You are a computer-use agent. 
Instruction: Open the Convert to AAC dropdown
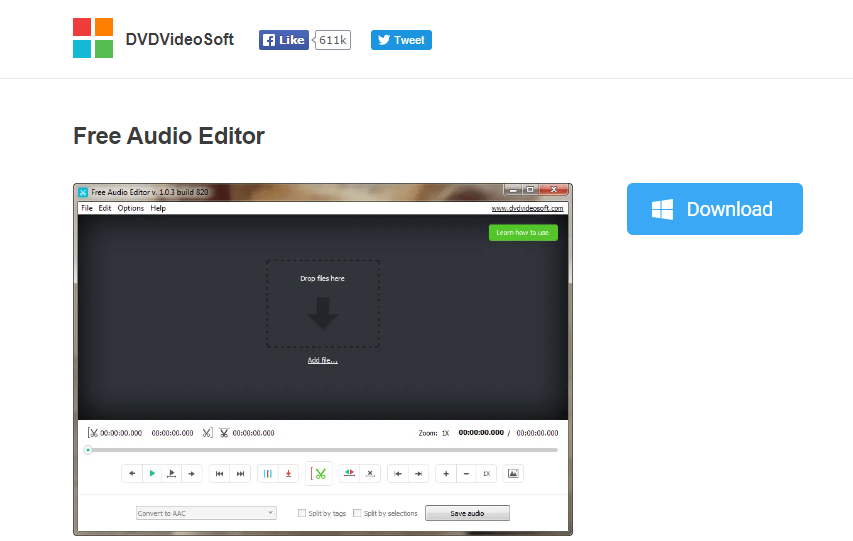[206, 513]
